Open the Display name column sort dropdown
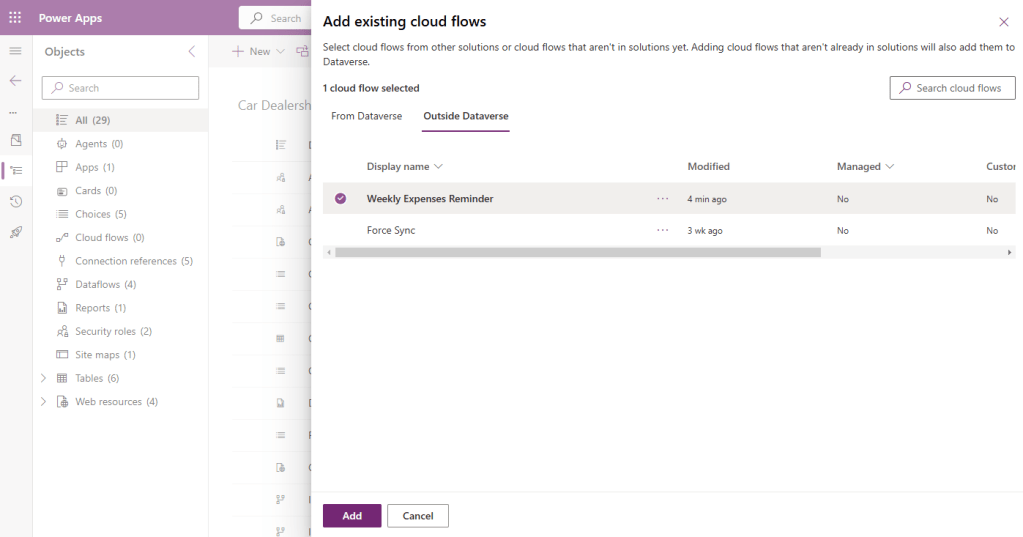The image size is (1023, 537). (x=438, y=167)
